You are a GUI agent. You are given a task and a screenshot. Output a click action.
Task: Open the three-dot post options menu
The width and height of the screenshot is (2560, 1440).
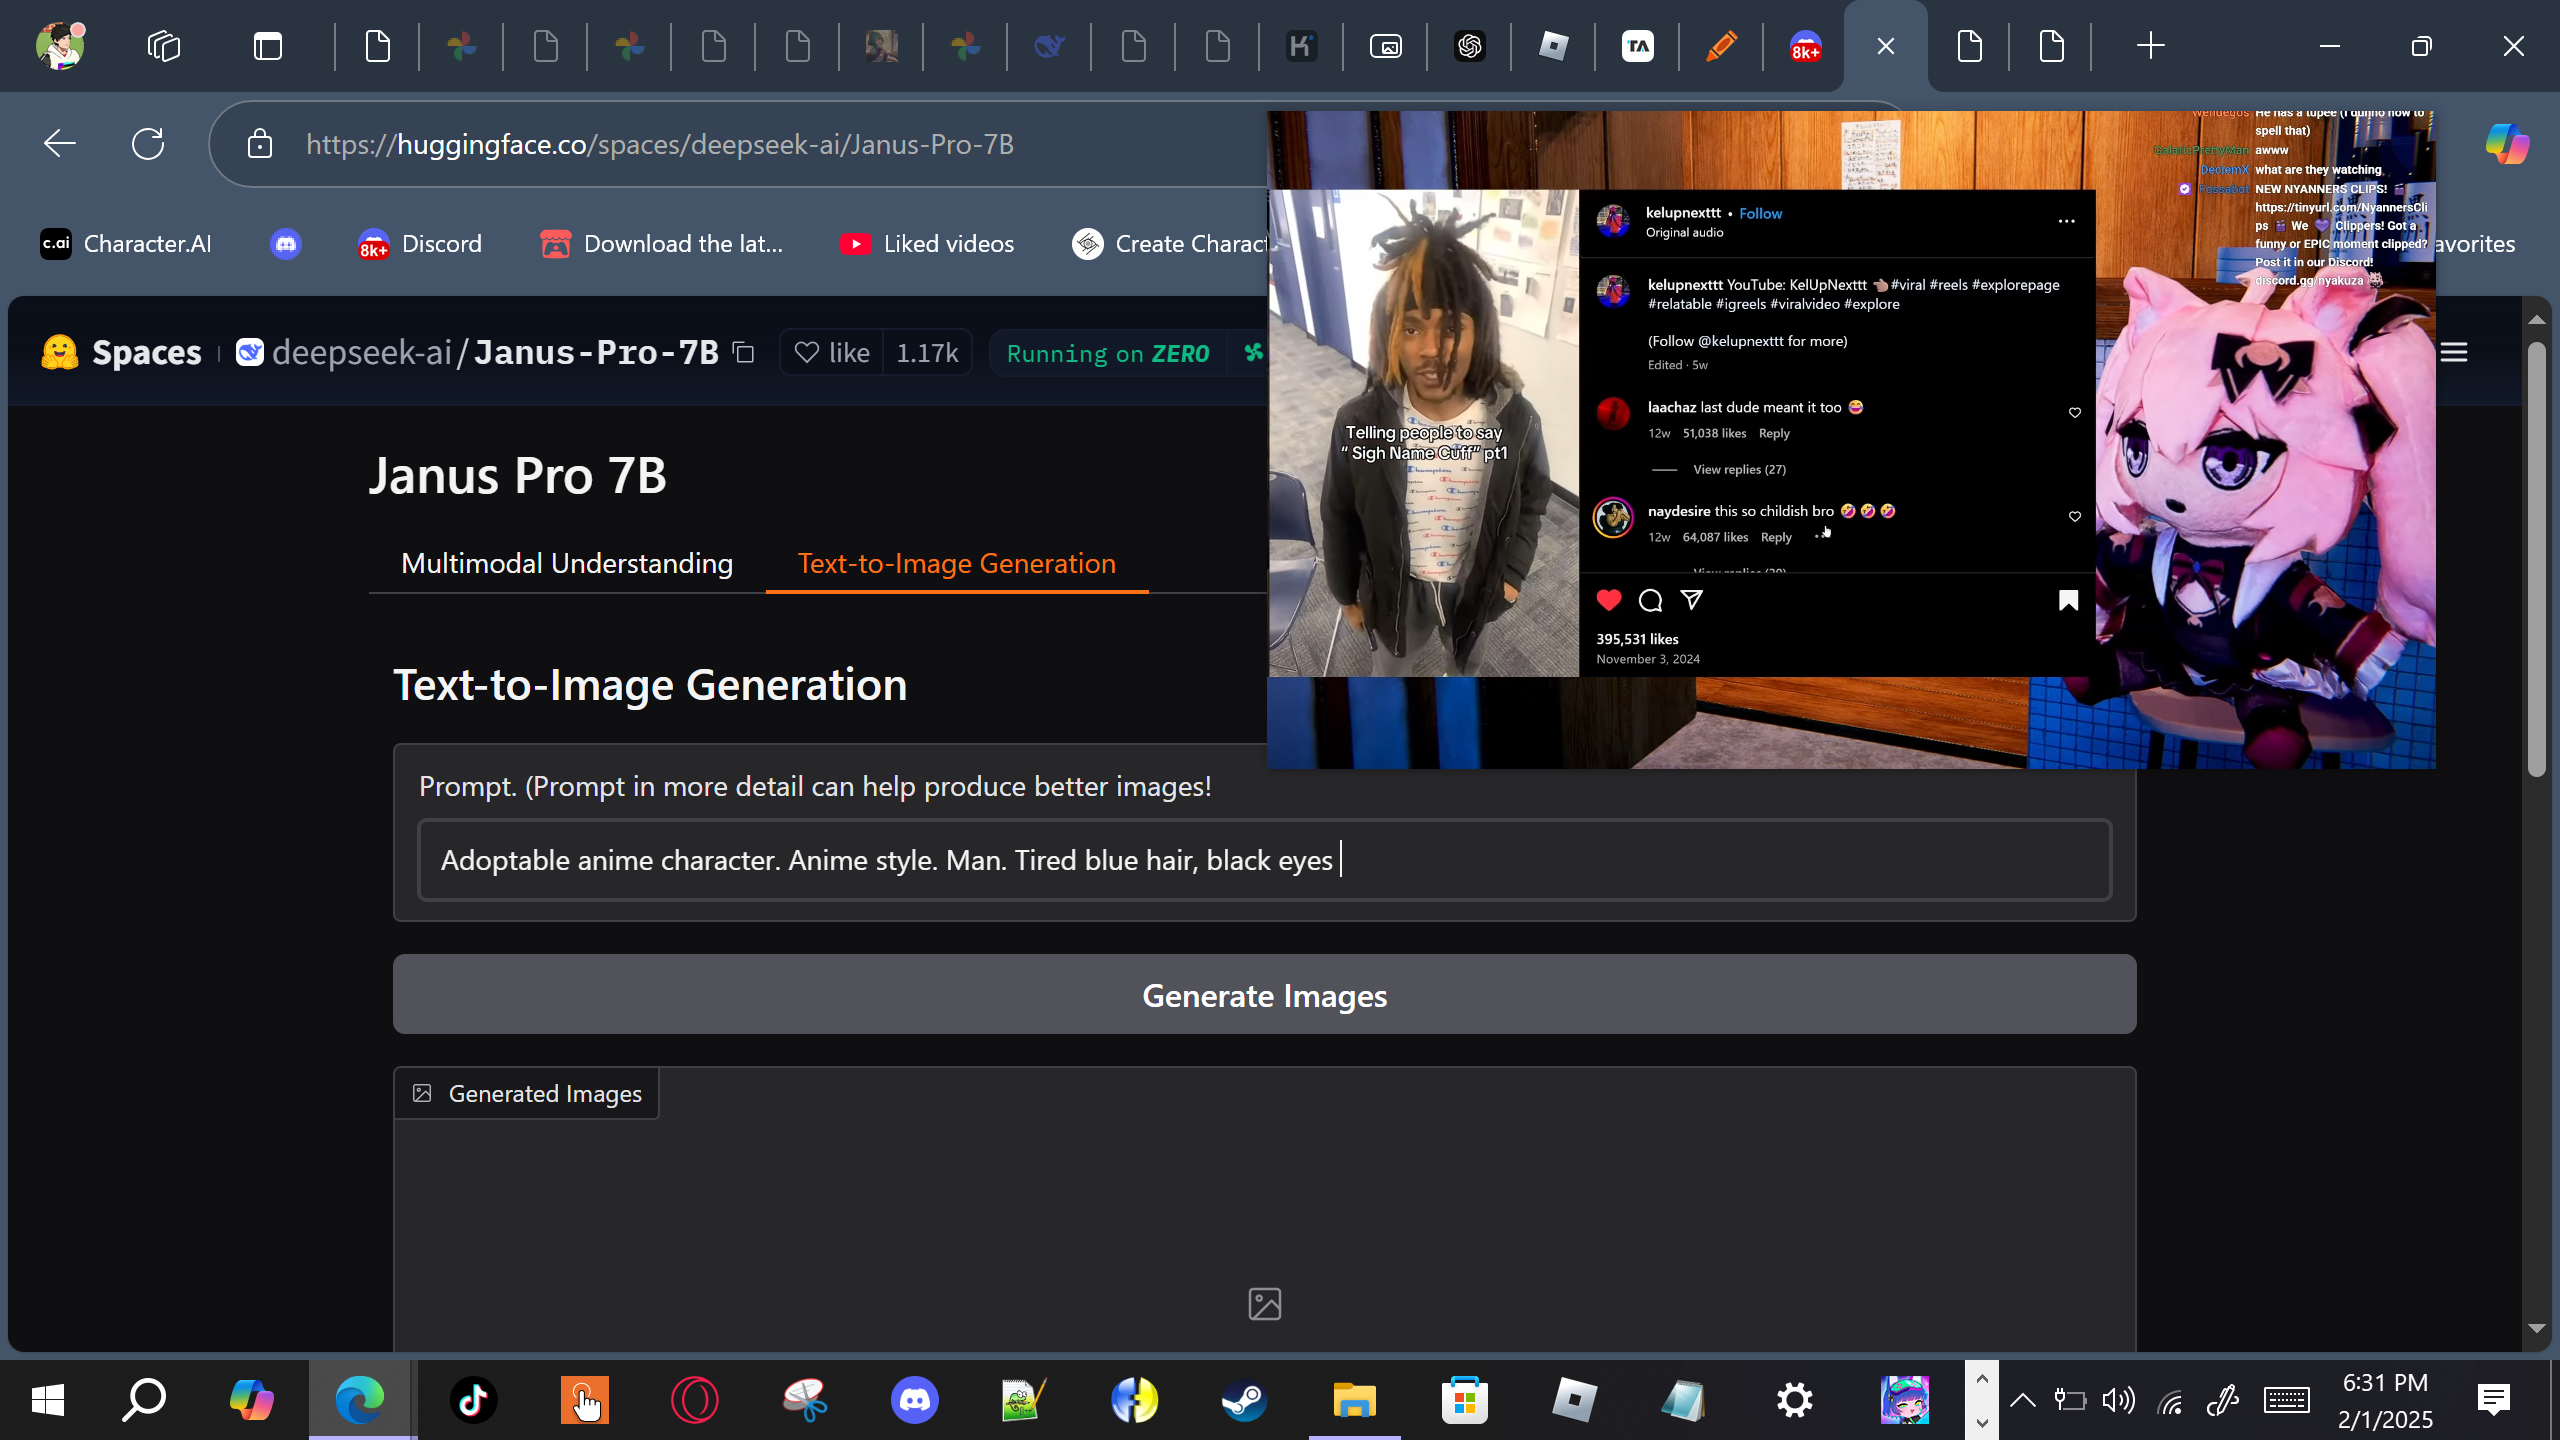[x=2066, y=221]
